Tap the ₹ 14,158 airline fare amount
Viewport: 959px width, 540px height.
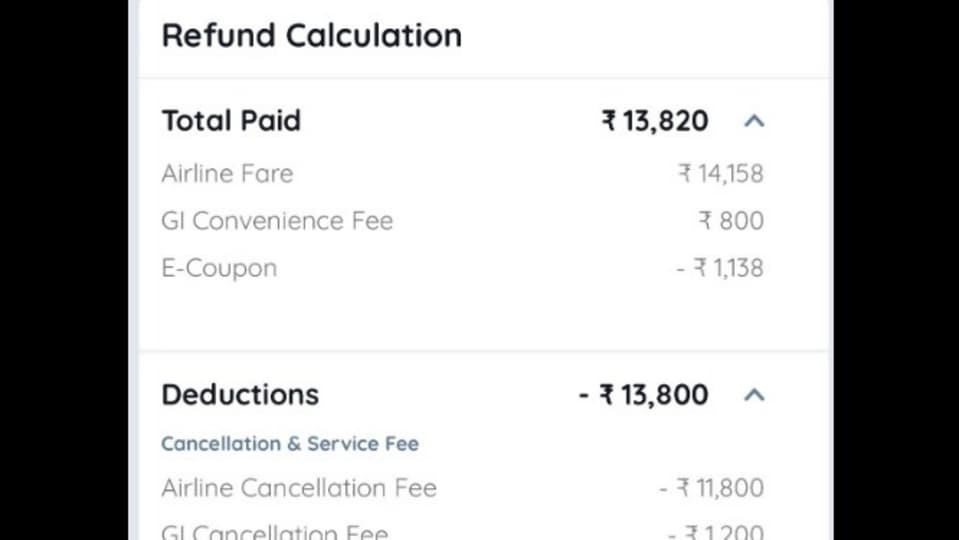coord(721,174)
